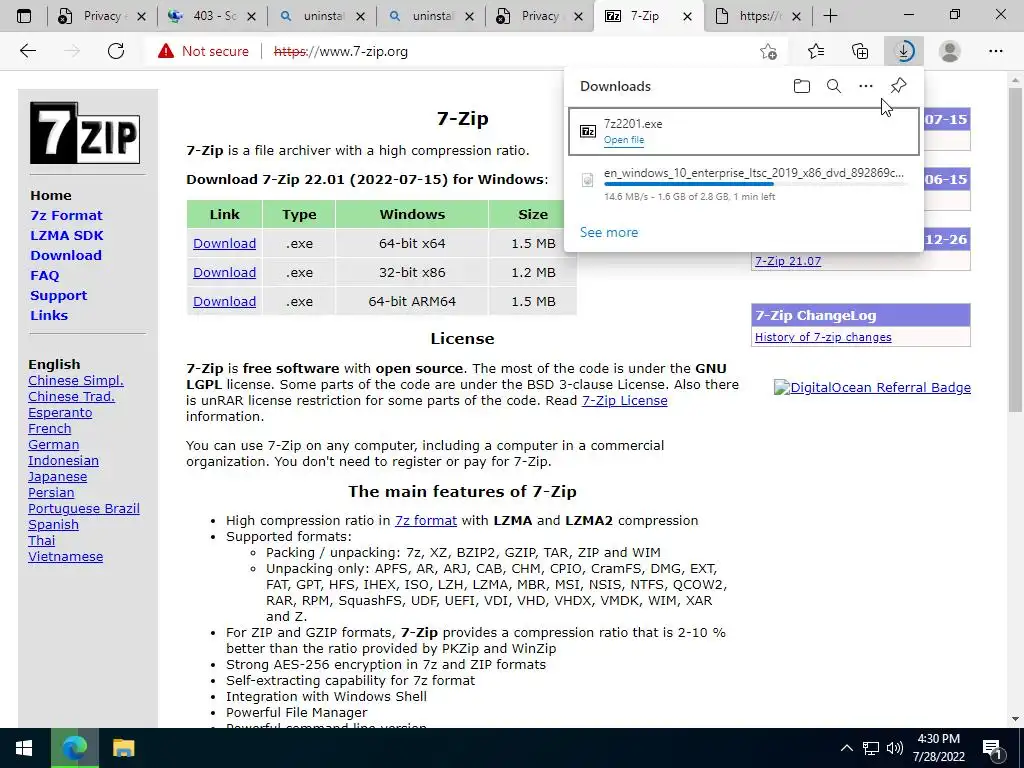Viewport: 1024px width, 768px height.
Task: Open History of 7-zip changes link
Action: (x=823, y=337)
